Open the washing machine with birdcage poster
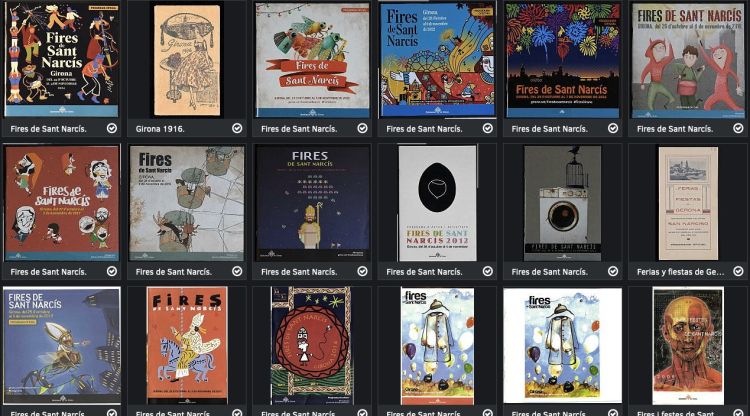The height and width of the screenshot is (416, 750). coord(562,203)
